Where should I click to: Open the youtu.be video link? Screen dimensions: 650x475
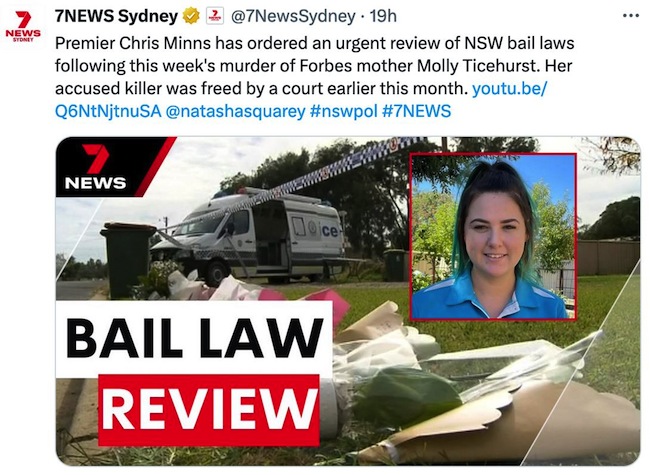[510, 88]
